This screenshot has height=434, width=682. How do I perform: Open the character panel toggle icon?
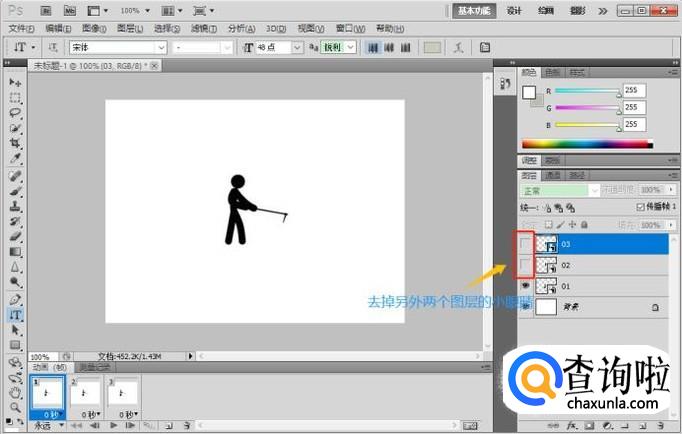pyautogui.click(x=485, y=47)
